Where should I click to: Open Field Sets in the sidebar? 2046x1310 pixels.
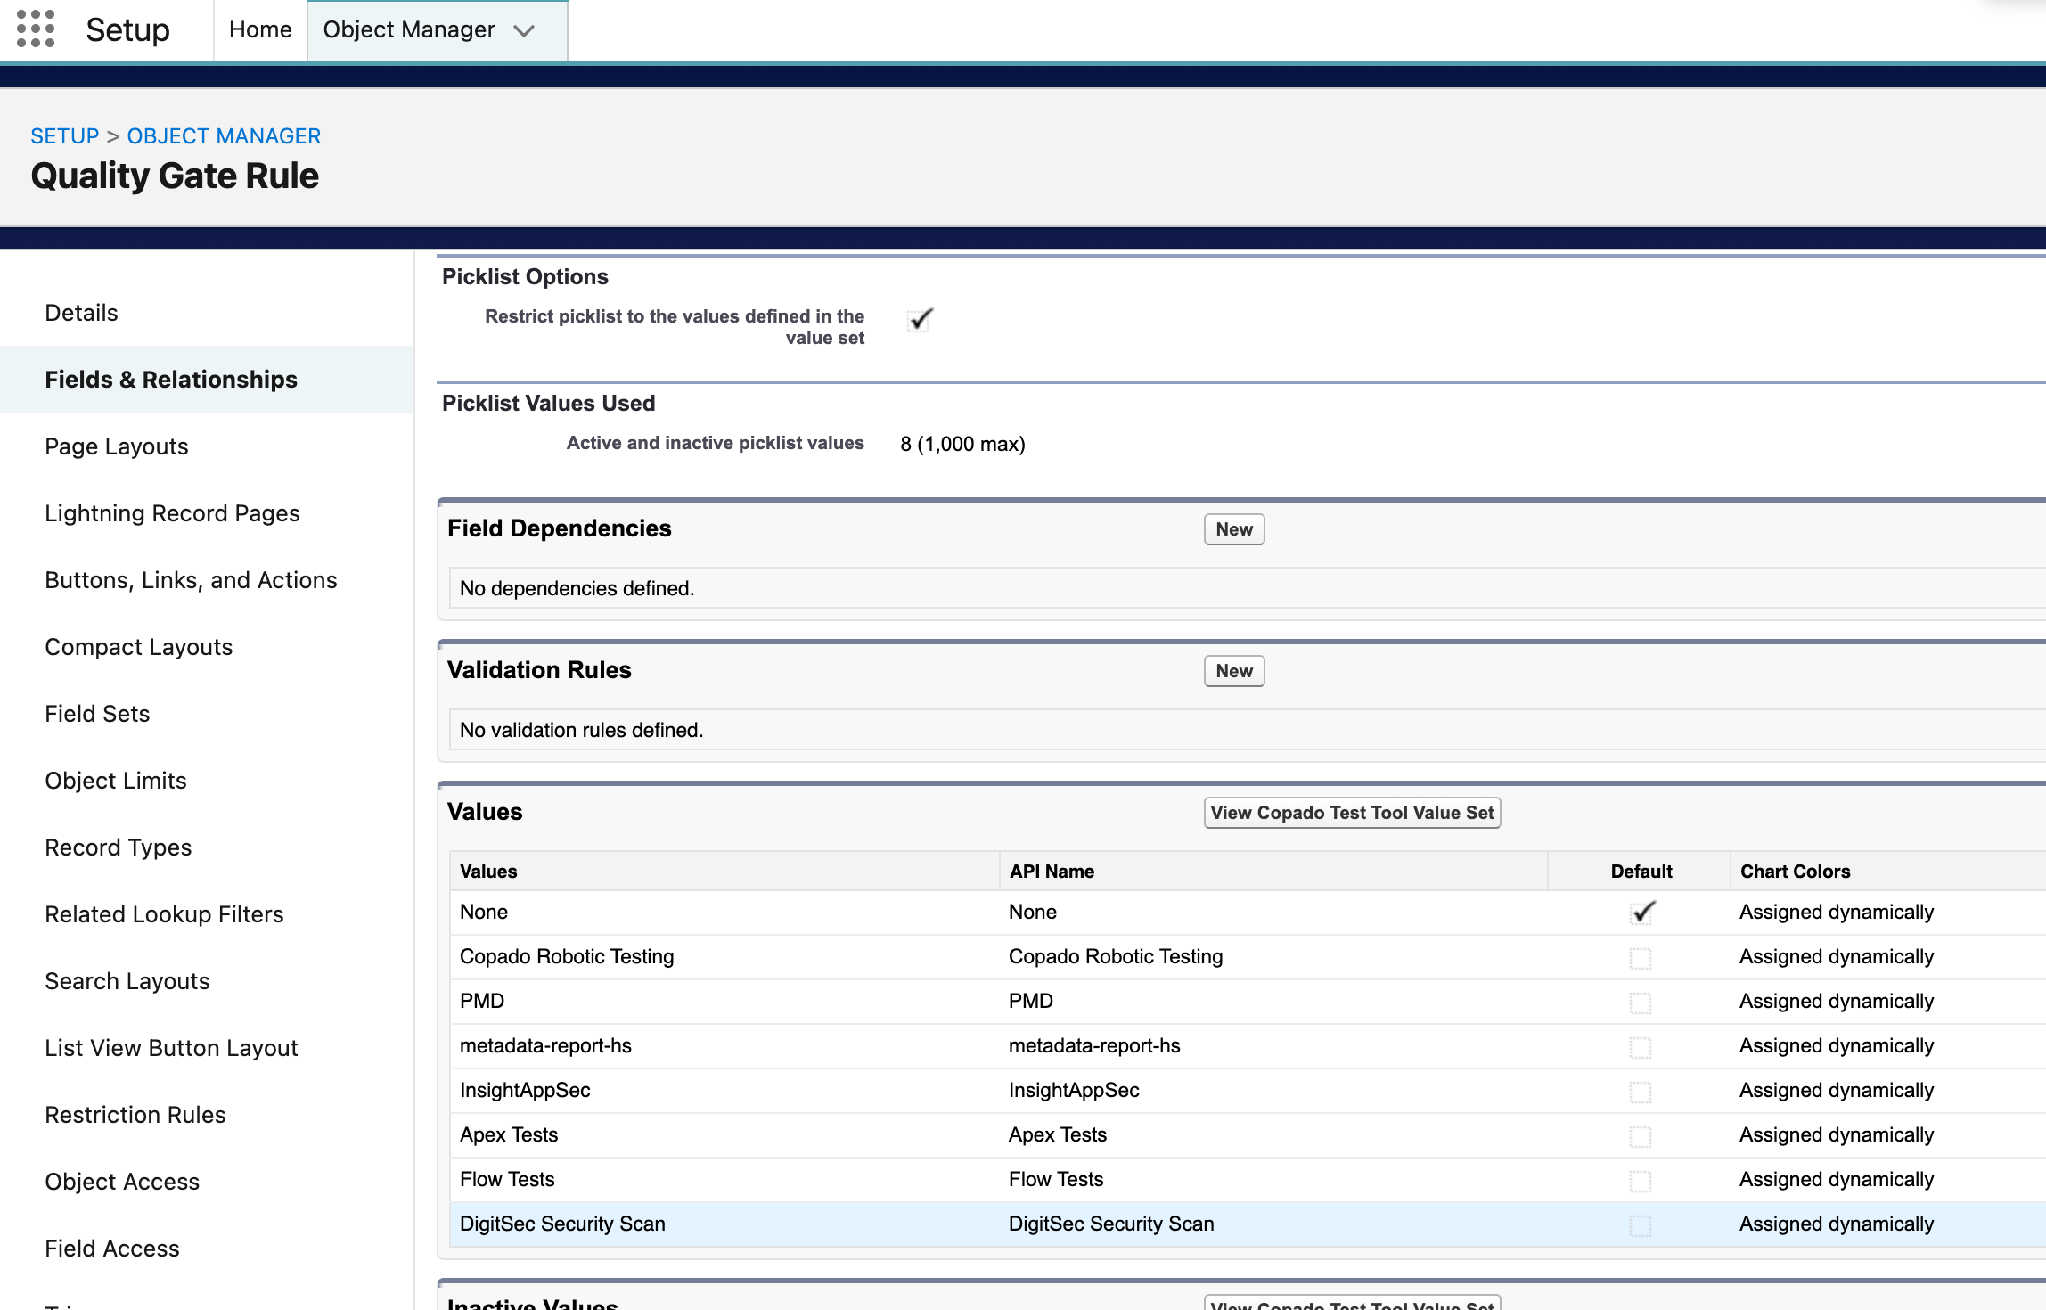97,714
